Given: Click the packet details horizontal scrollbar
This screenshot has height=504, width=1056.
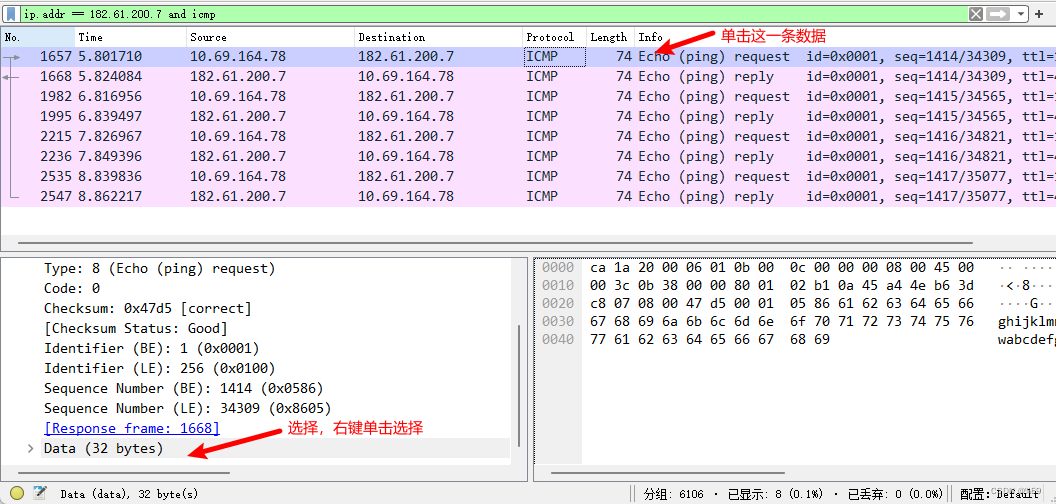Looking at the screenshot, I should tap(123, 473).
